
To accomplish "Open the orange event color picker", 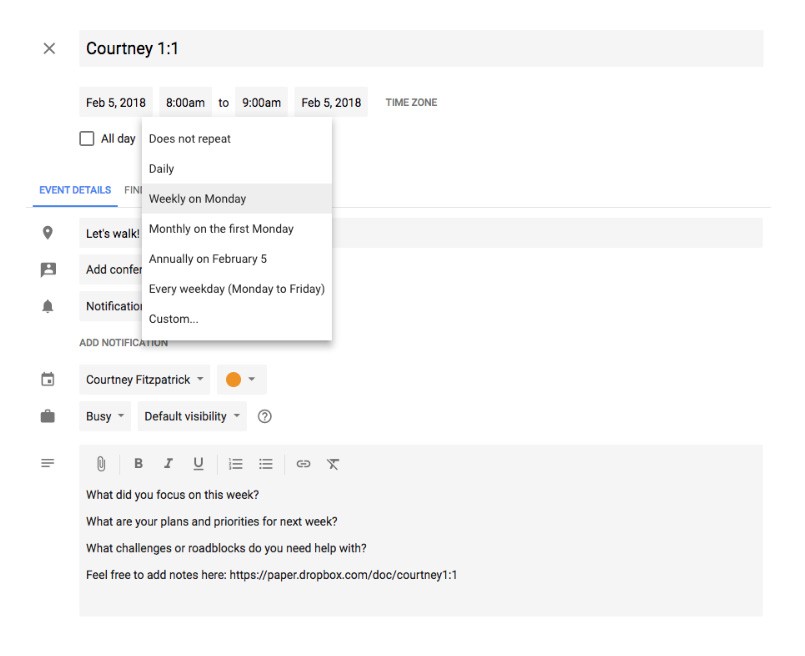I will 240,380.
